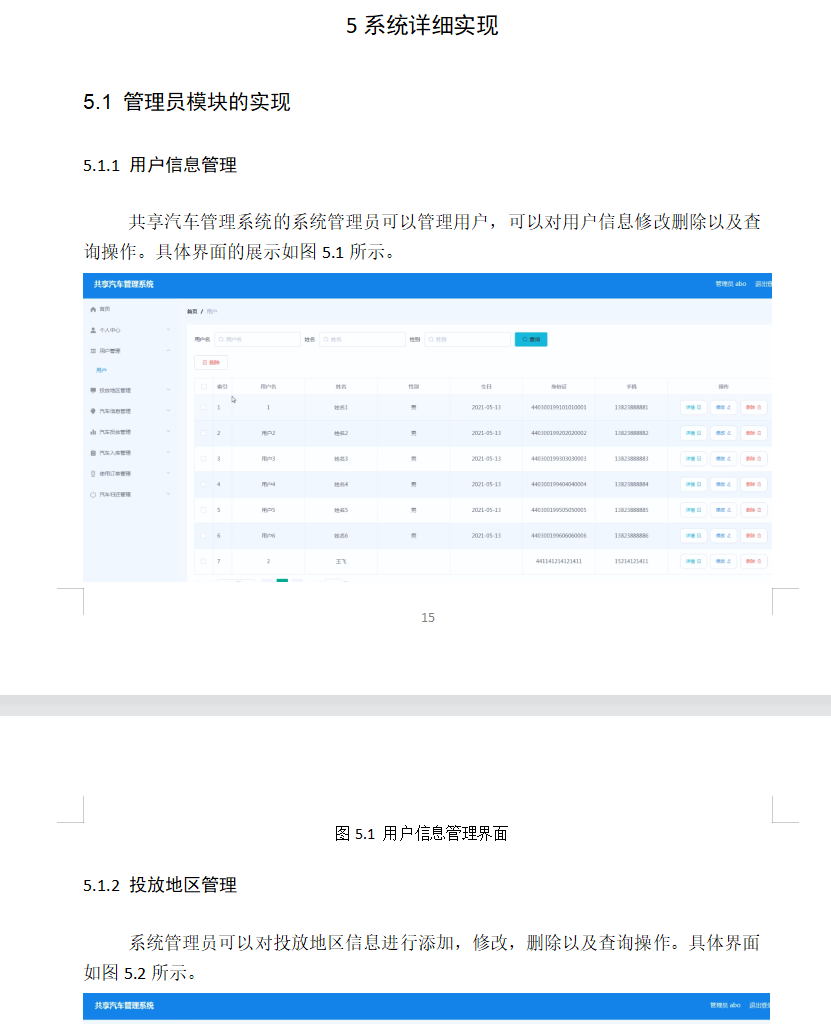The image size is (831, 1024).
Task: Click the 汽车信息管理 location pin icon
Action: tap(94, 409)
